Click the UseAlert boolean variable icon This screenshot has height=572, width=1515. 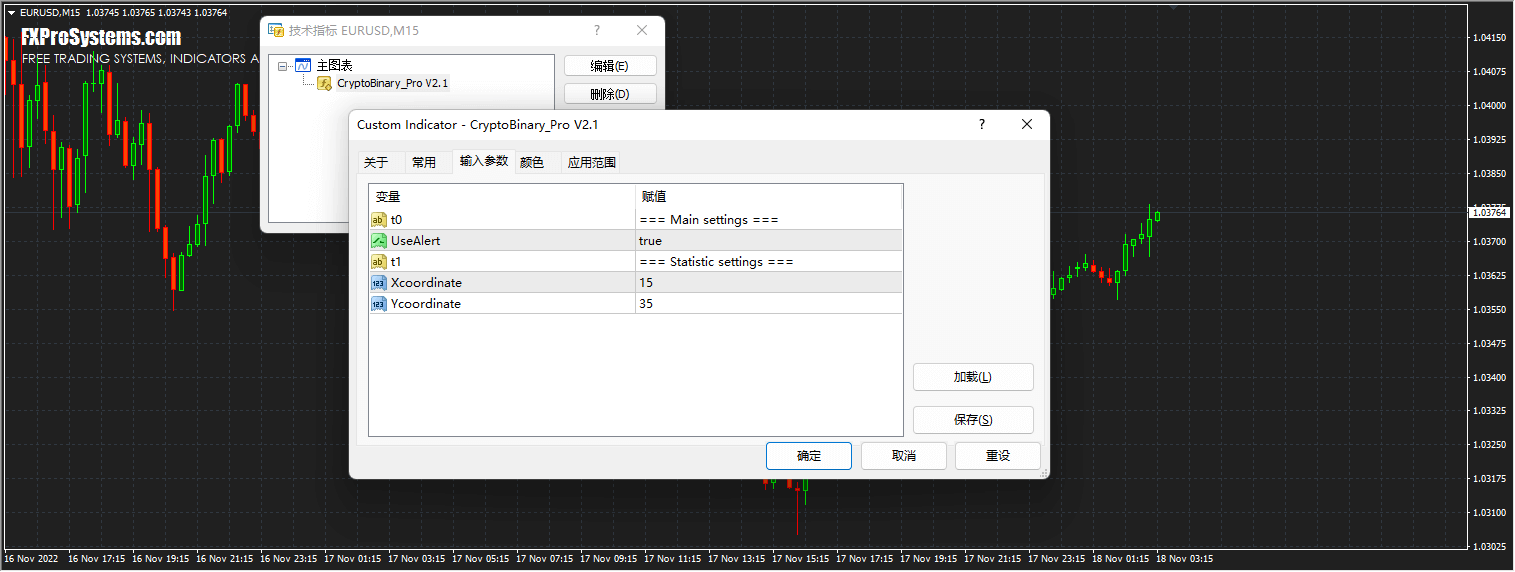coord(379,241)
